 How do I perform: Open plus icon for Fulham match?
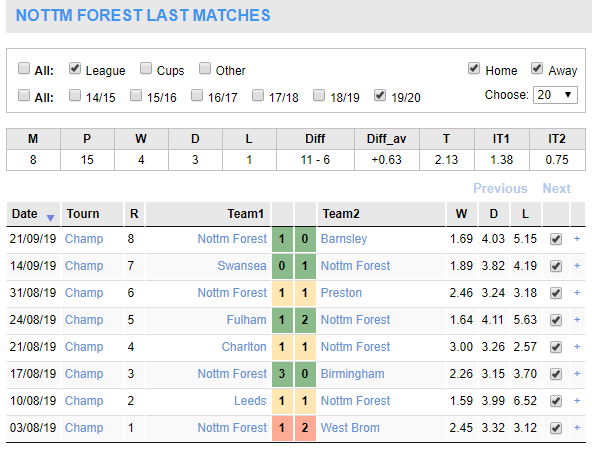[x=577, y=320]
